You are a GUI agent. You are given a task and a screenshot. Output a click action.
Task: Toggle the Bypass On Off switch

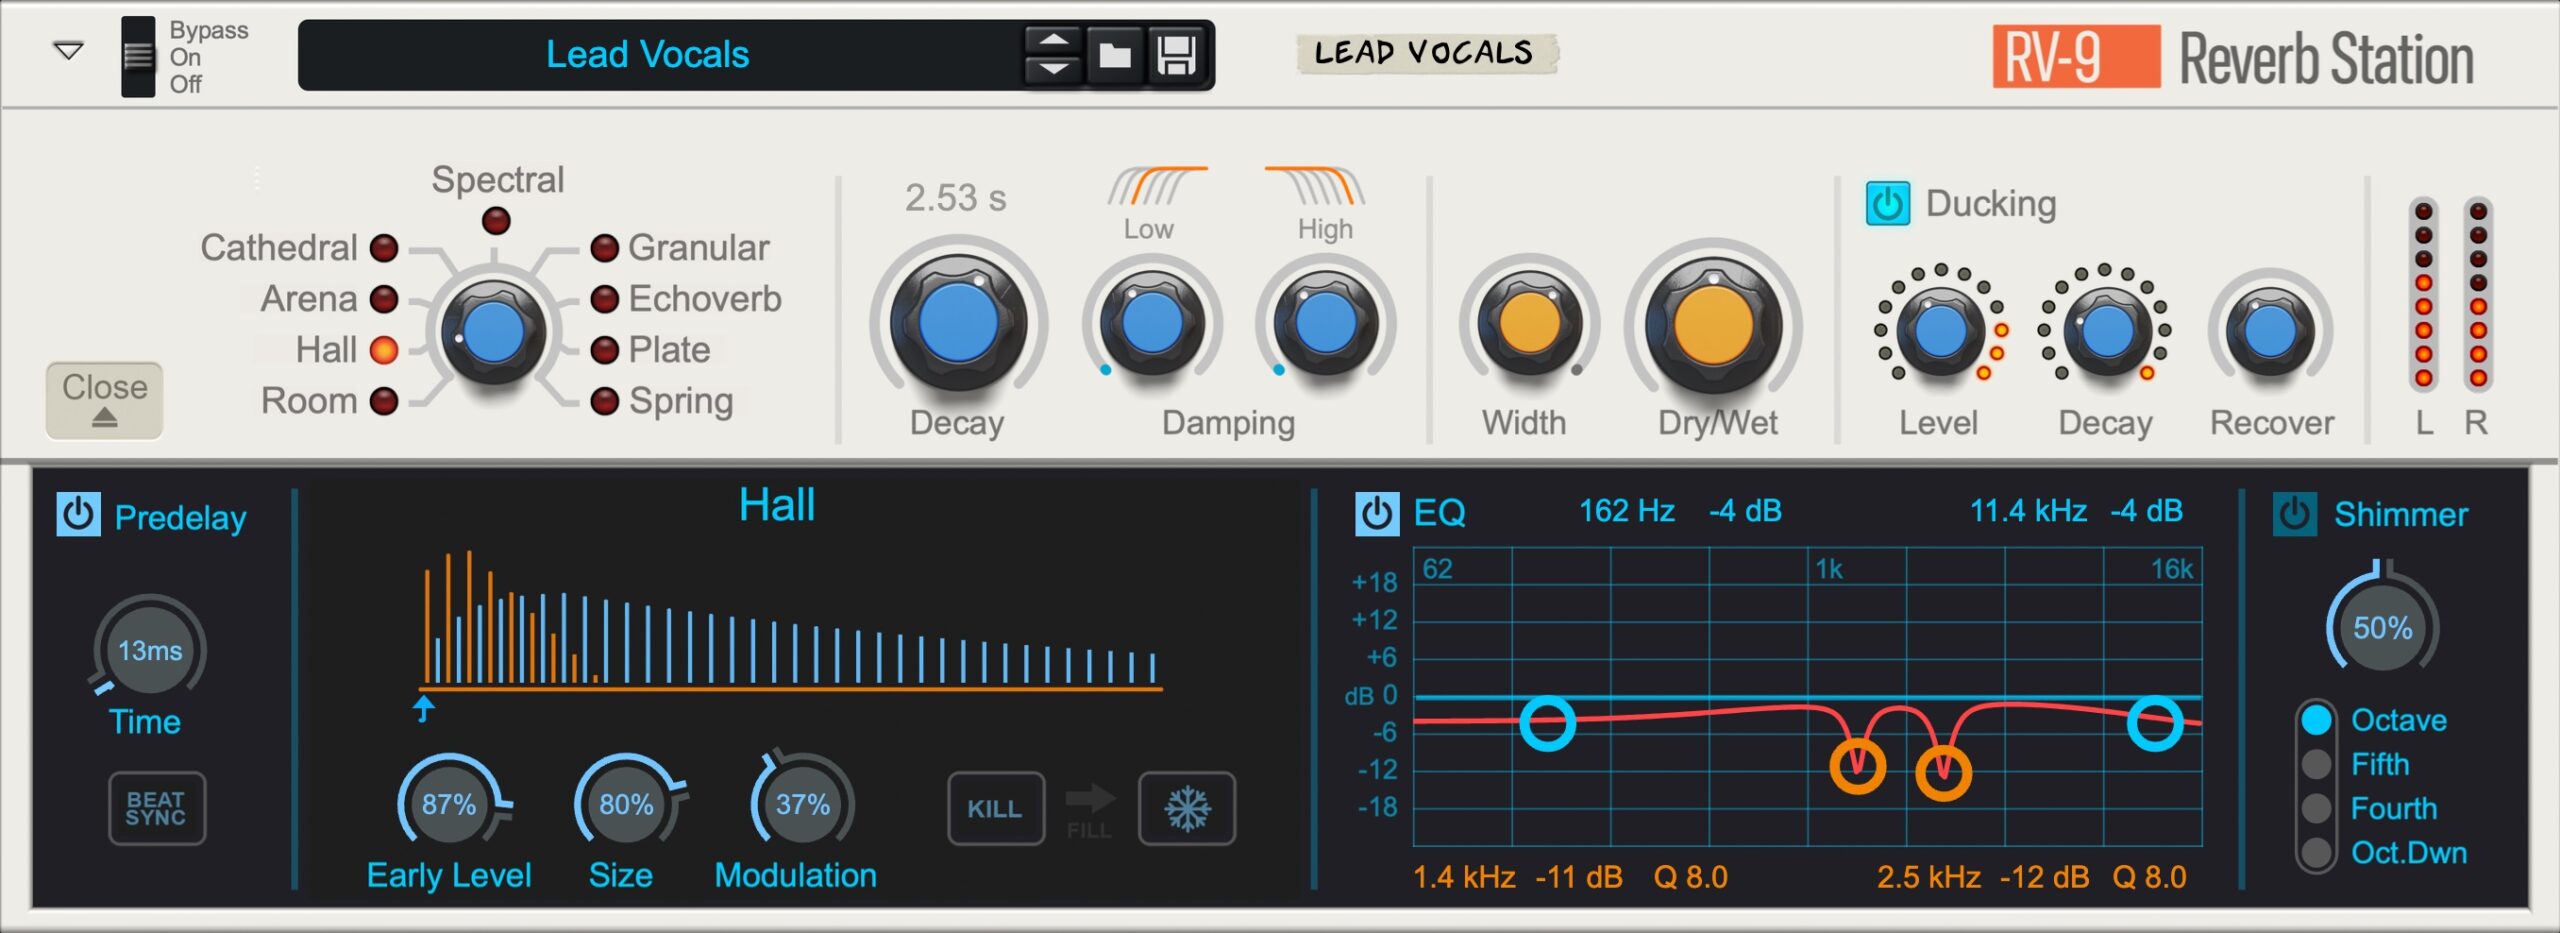point(138,57)
